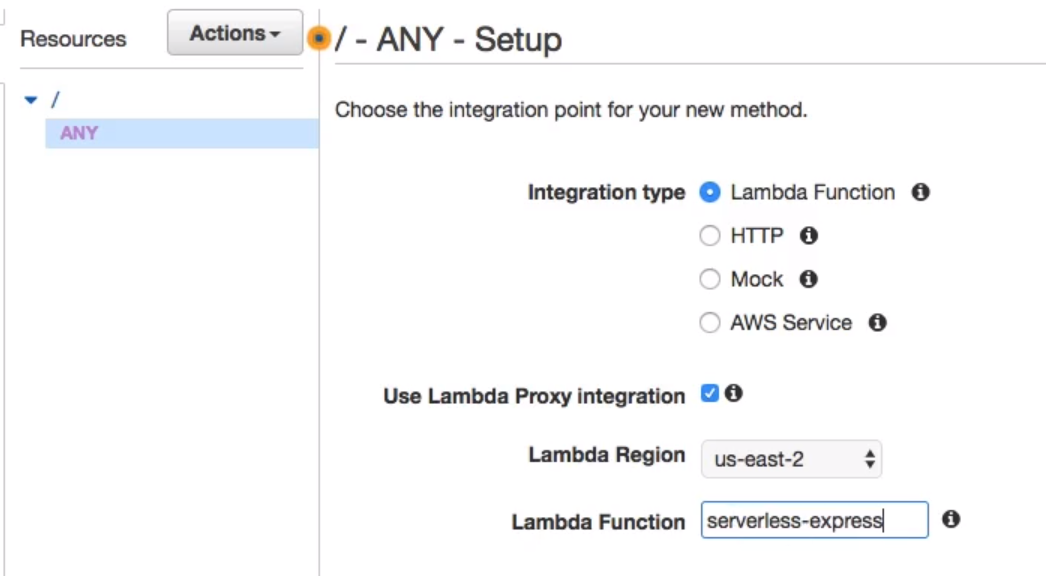Click the Lambda Region stepper arrows
This screenshot has width=1046, height=576.
(869, 459)
